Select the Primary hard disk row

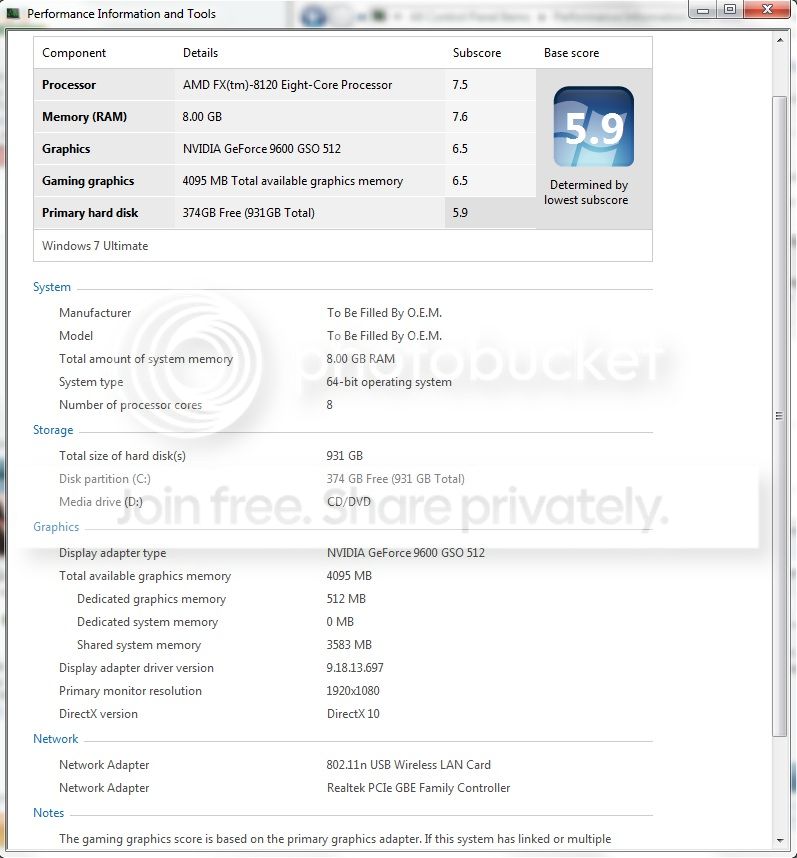(x=284, y=213)
